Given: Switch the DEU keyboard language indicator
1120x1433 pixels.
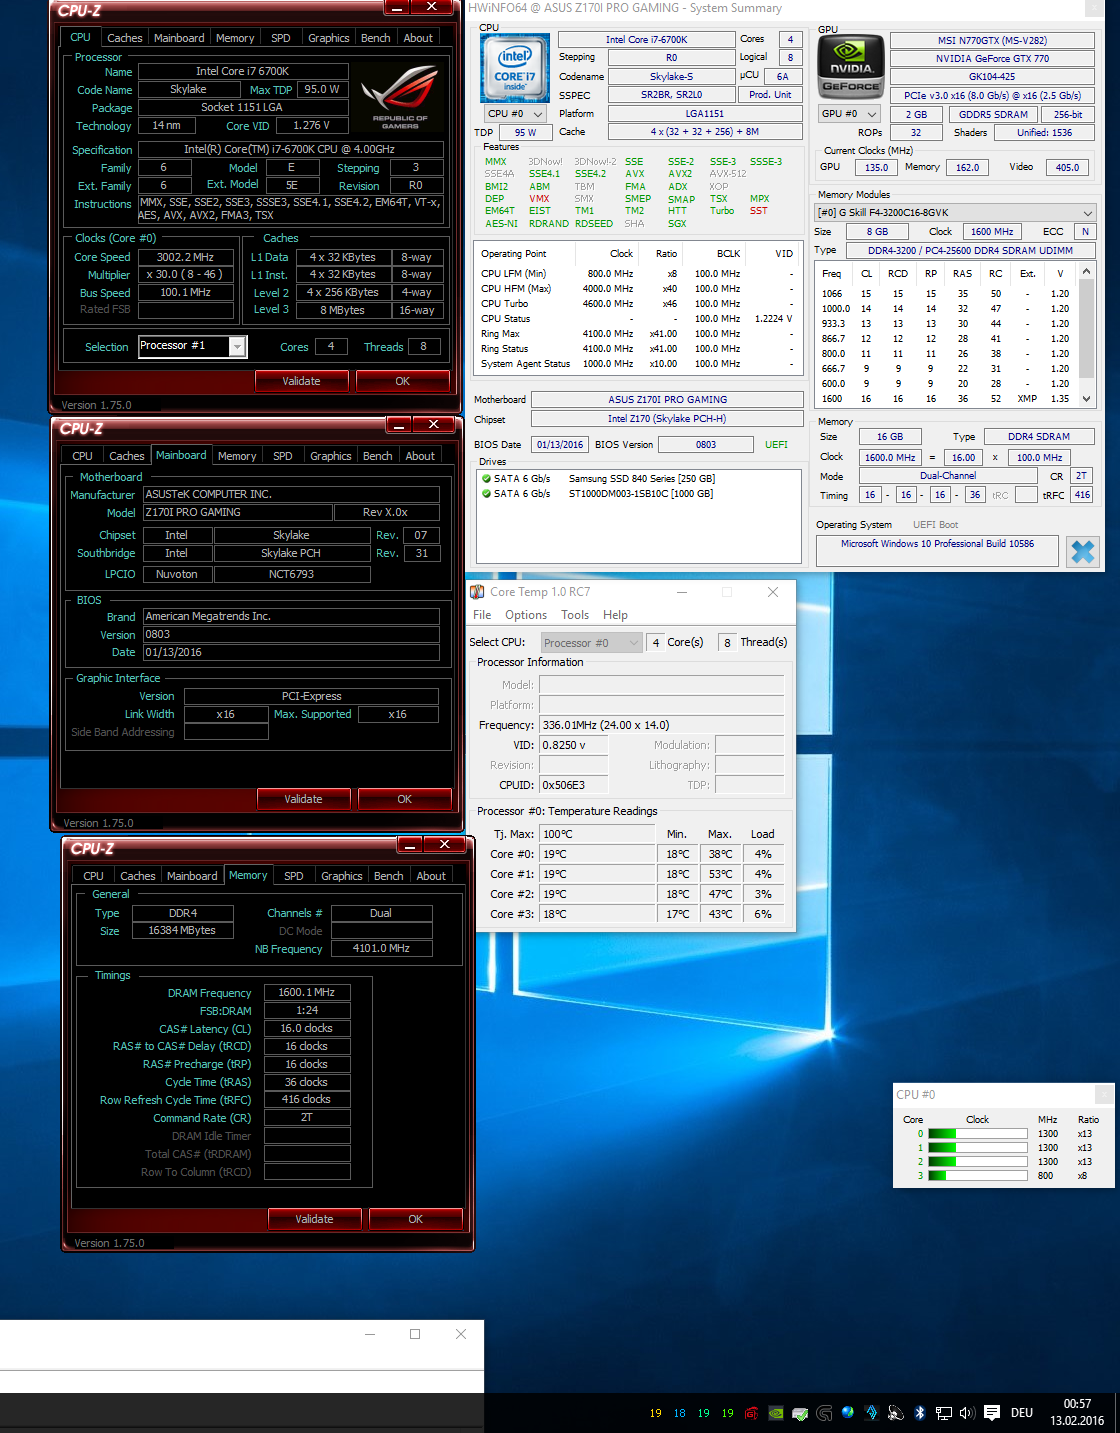Looking at the screenshot, I should pyautogui.click(x=1022, y=1413).
